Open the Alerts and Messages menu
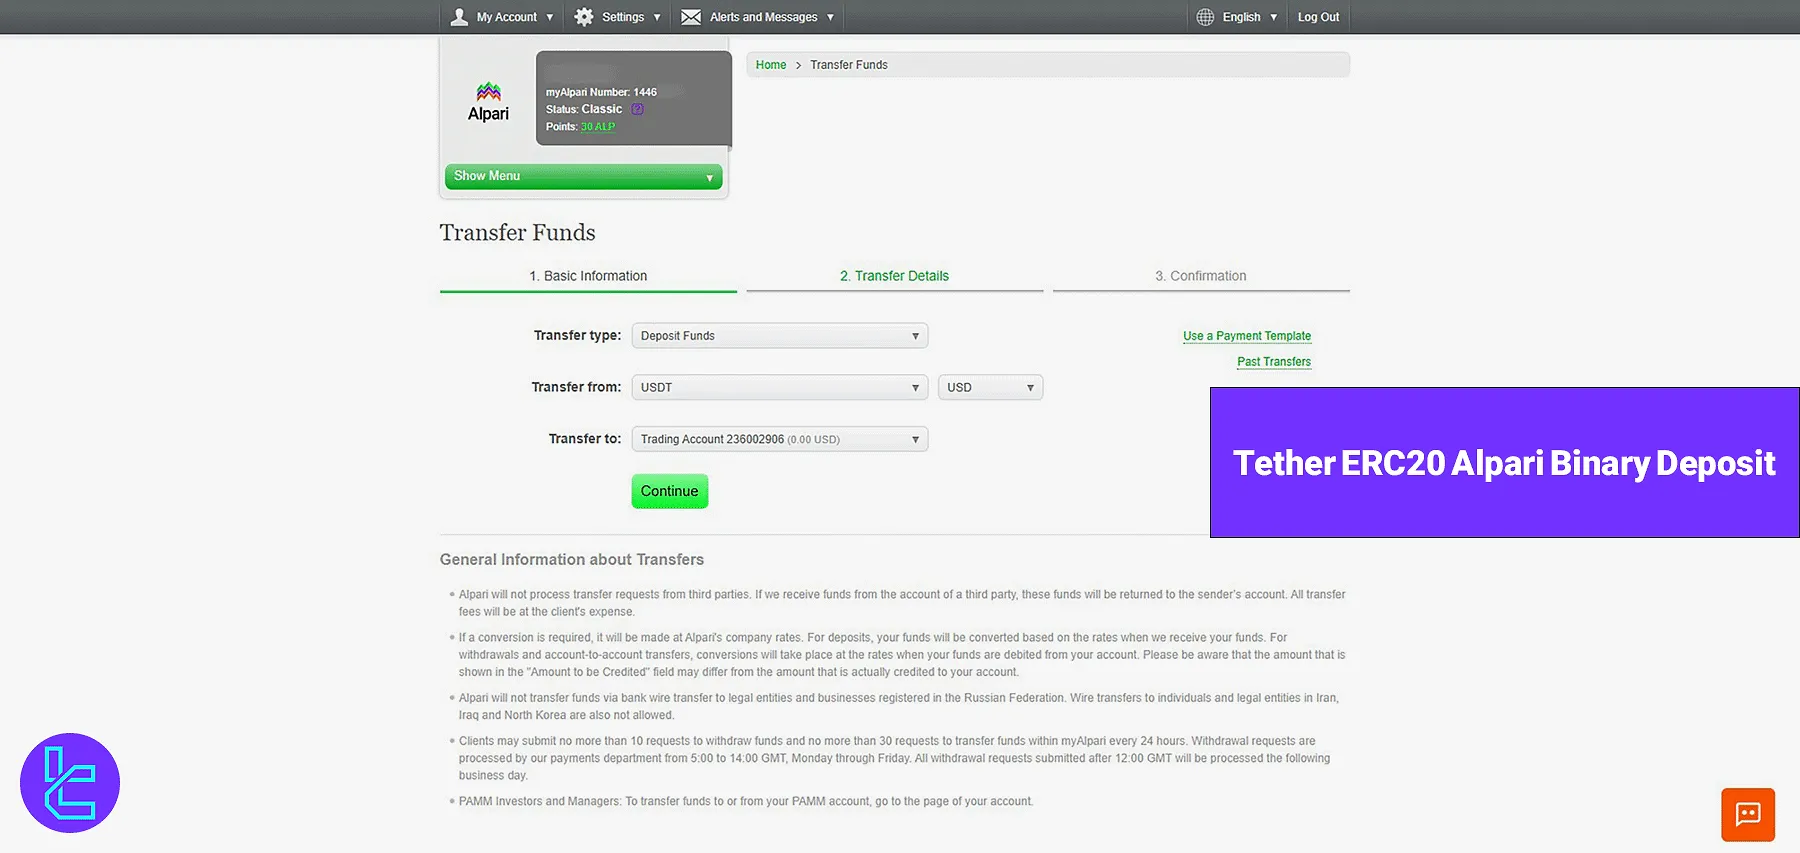This screenshot has width=1800, height=853. pyautogui.click(x=757, y=17)
